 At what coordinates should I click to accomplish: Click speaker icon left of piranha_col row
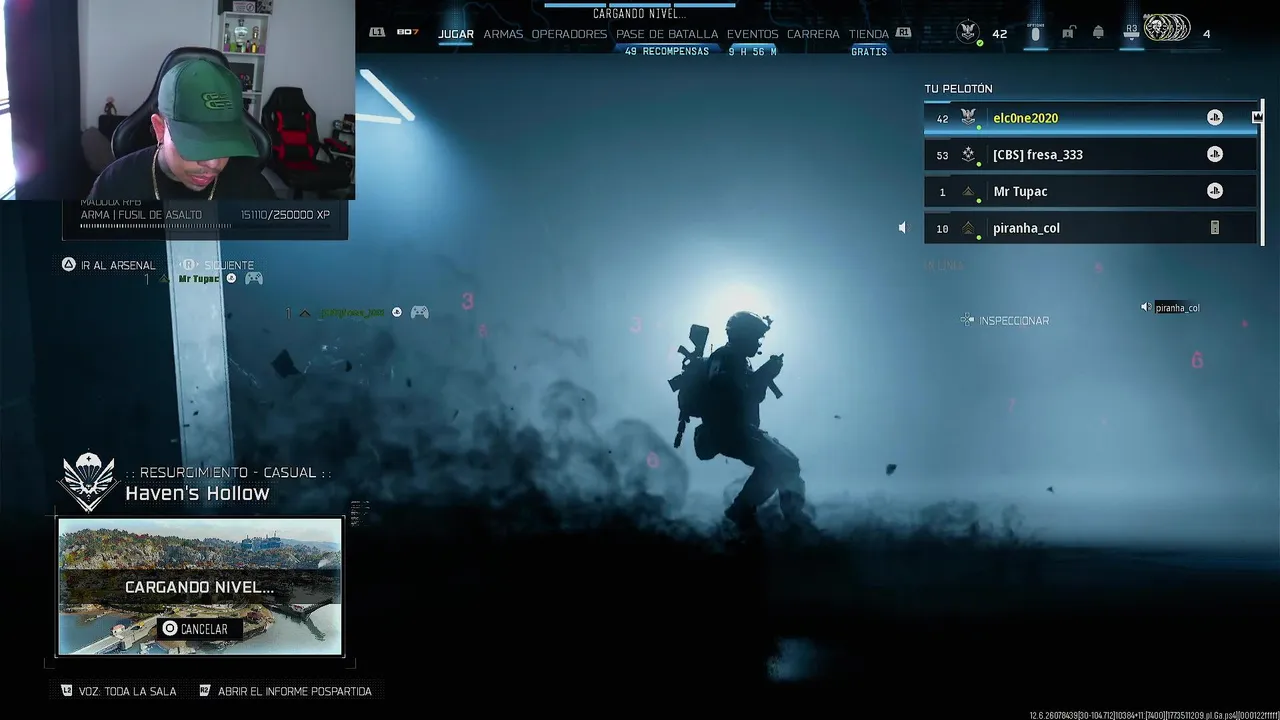[902, 228]
